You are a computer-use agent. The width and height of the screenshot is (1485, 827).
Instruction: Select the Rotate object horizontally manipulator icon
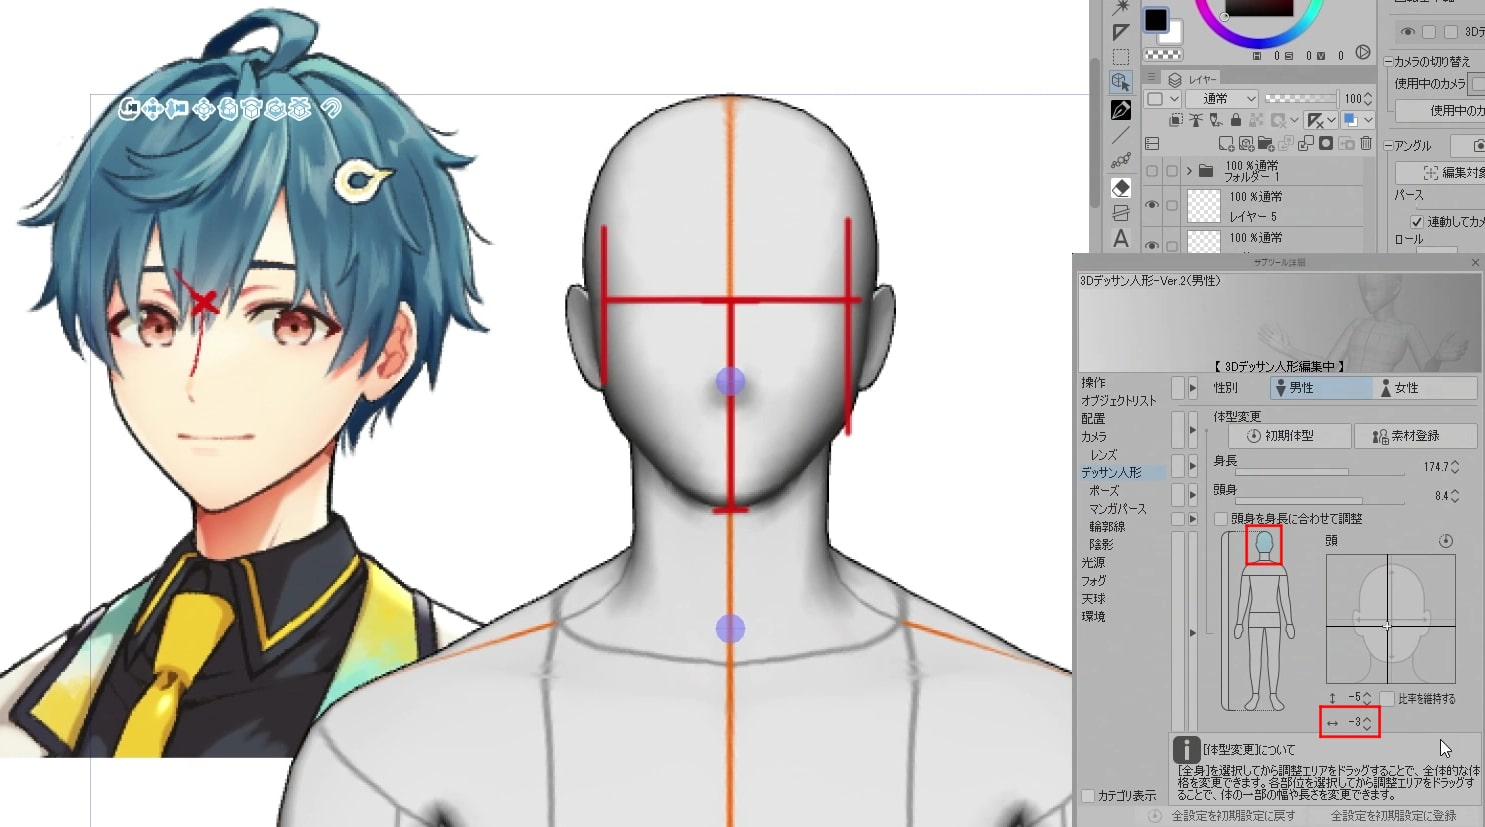[252, 108]
